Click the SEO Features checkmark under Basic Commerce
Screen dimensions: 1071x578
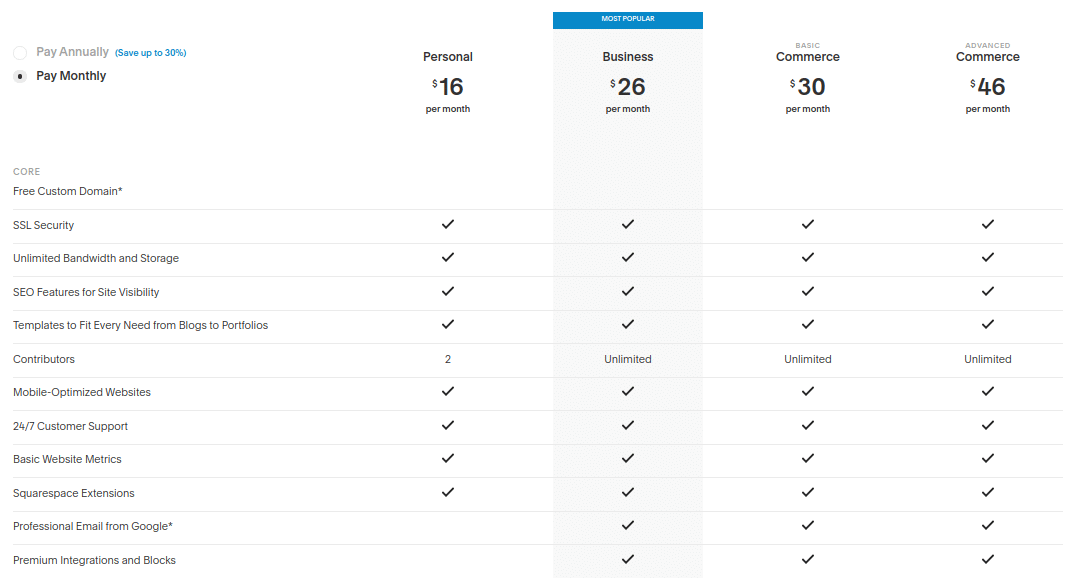tap(807, 291)
